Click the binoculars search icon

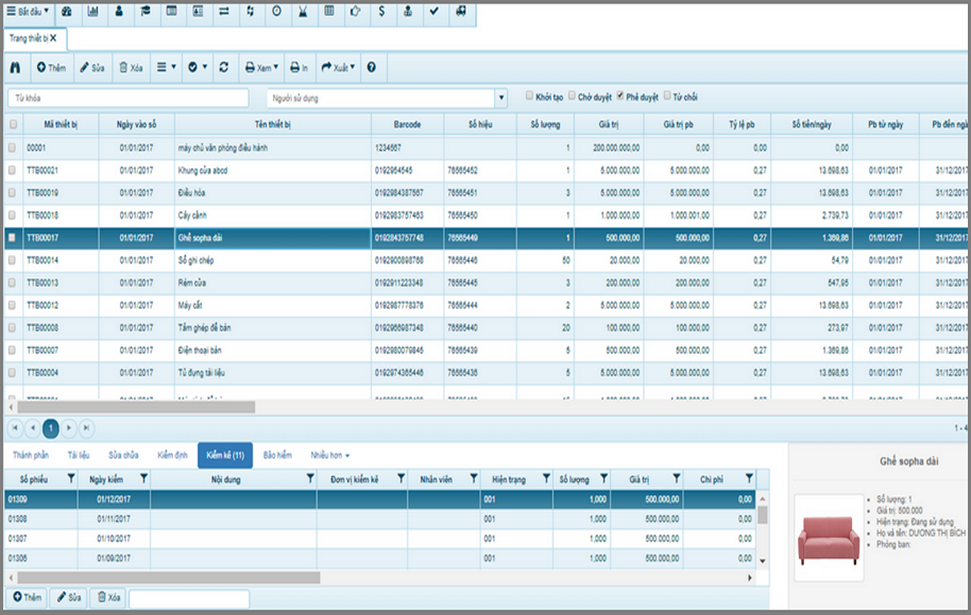[x=15, y=68]
